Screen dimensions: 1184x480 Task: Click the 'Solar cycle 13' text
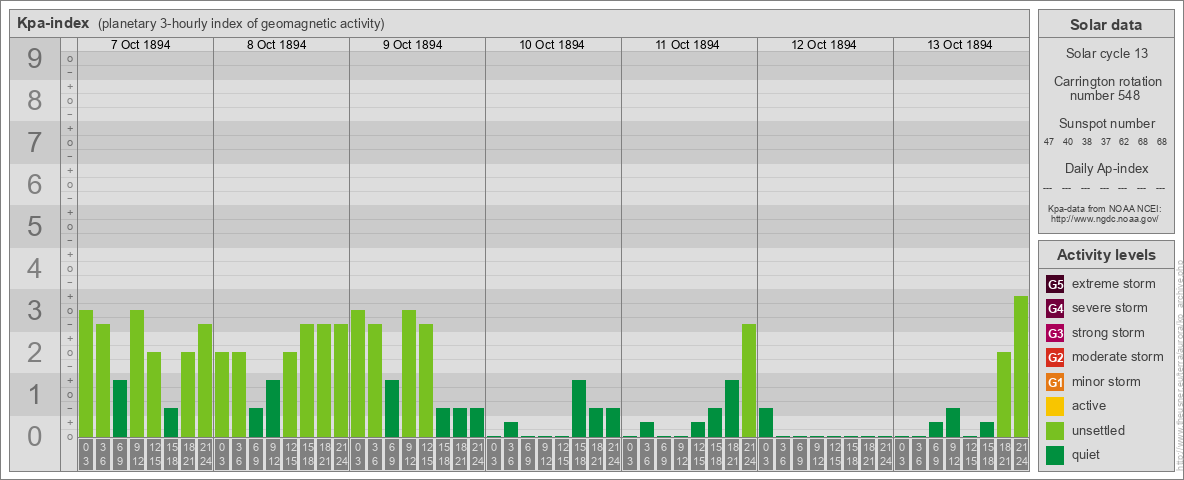tap(1106, 54)
